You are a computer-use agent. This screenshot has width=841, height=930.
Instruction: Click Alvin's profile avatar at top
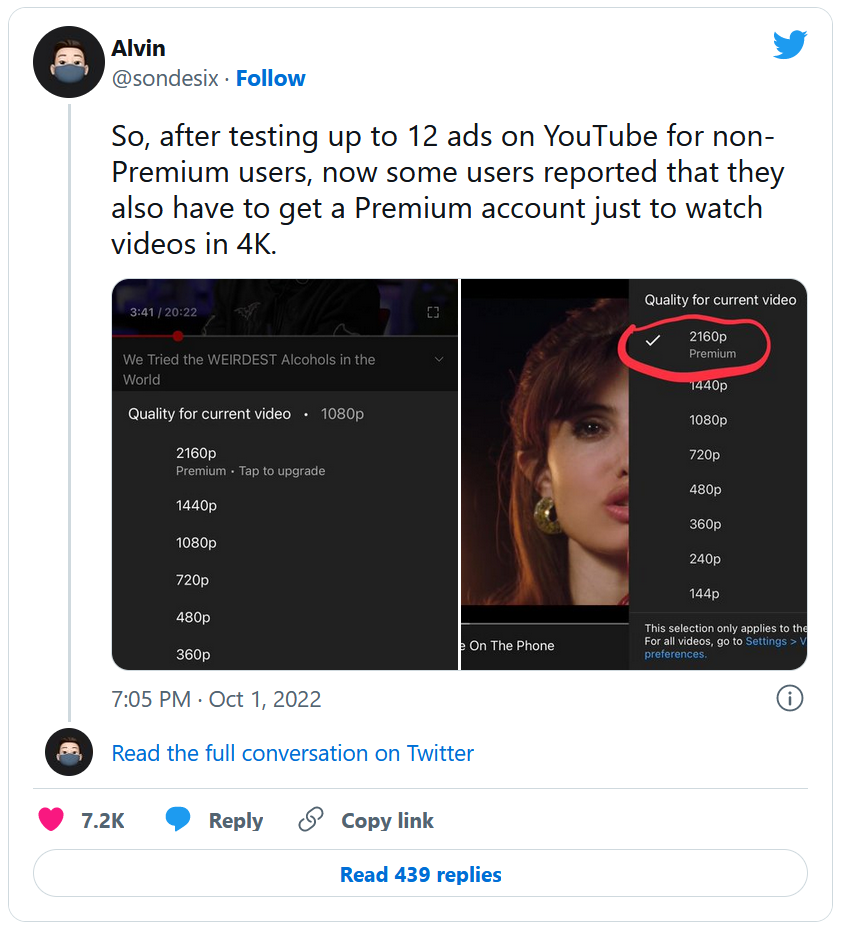pos(69,62)
